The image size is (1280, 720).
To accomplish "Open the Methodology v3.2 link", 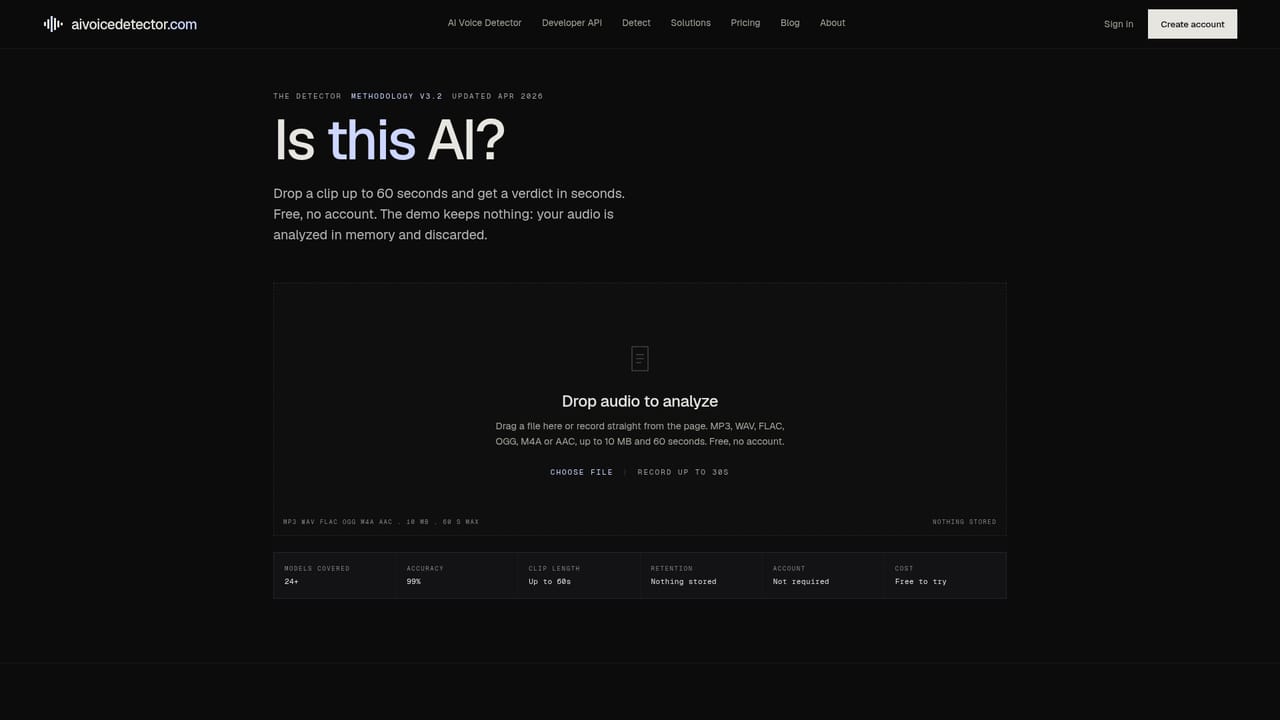I will coord(397,96).
